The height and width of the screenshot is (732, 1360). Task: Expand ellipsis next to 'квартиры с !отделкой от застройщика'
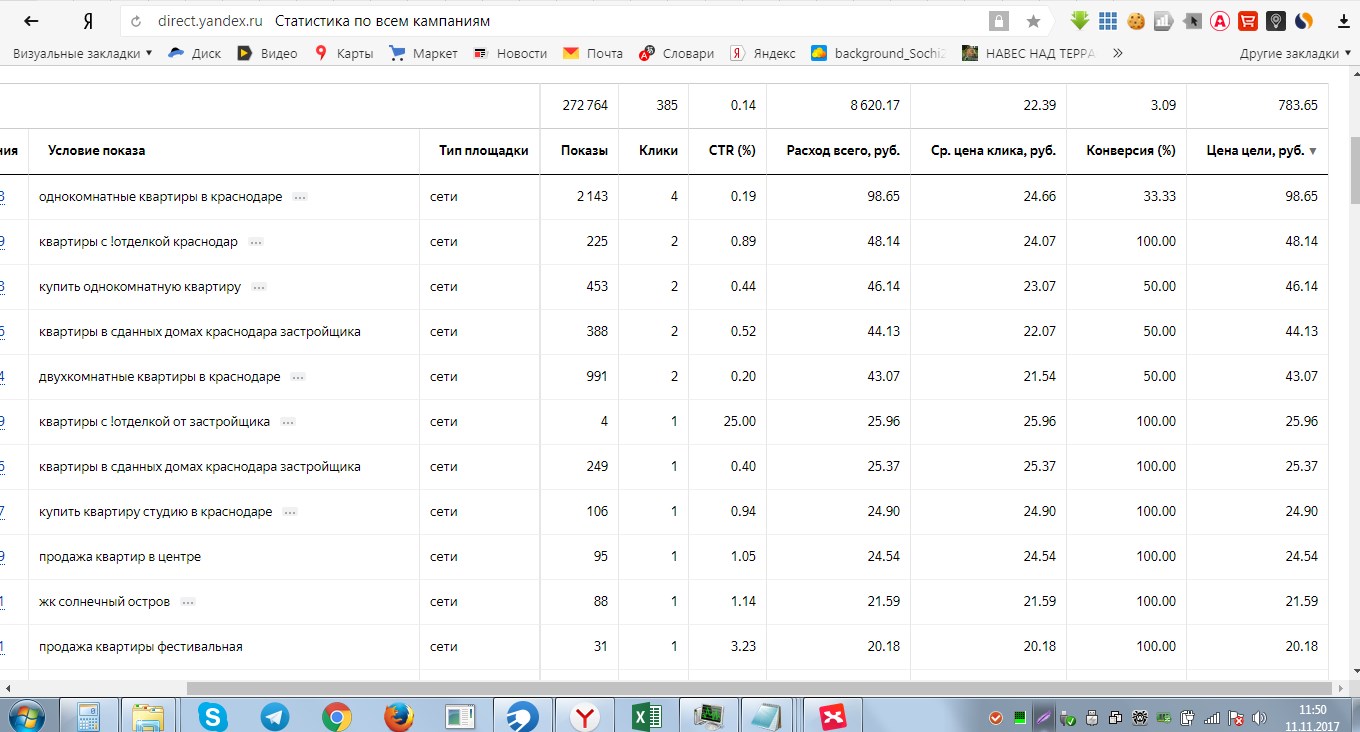(288, 422)
